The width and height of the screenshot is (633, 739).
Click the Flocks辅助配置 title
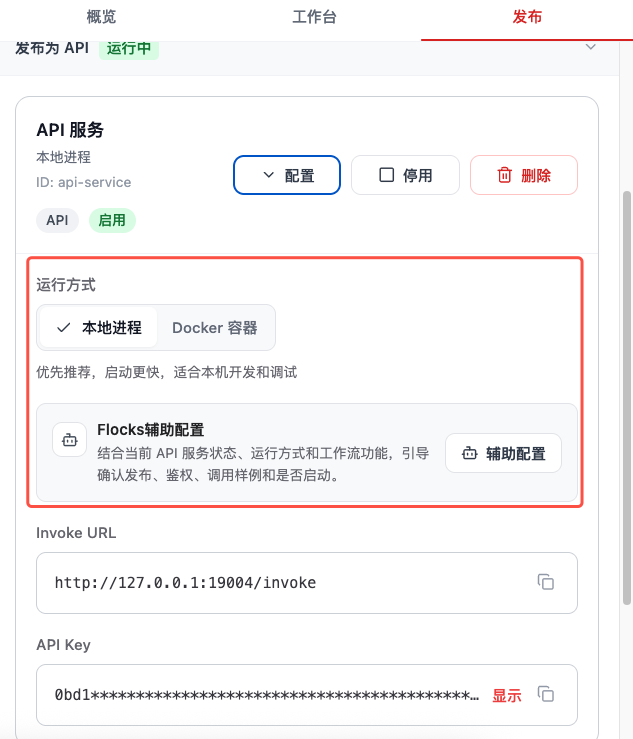coord(150,430)
